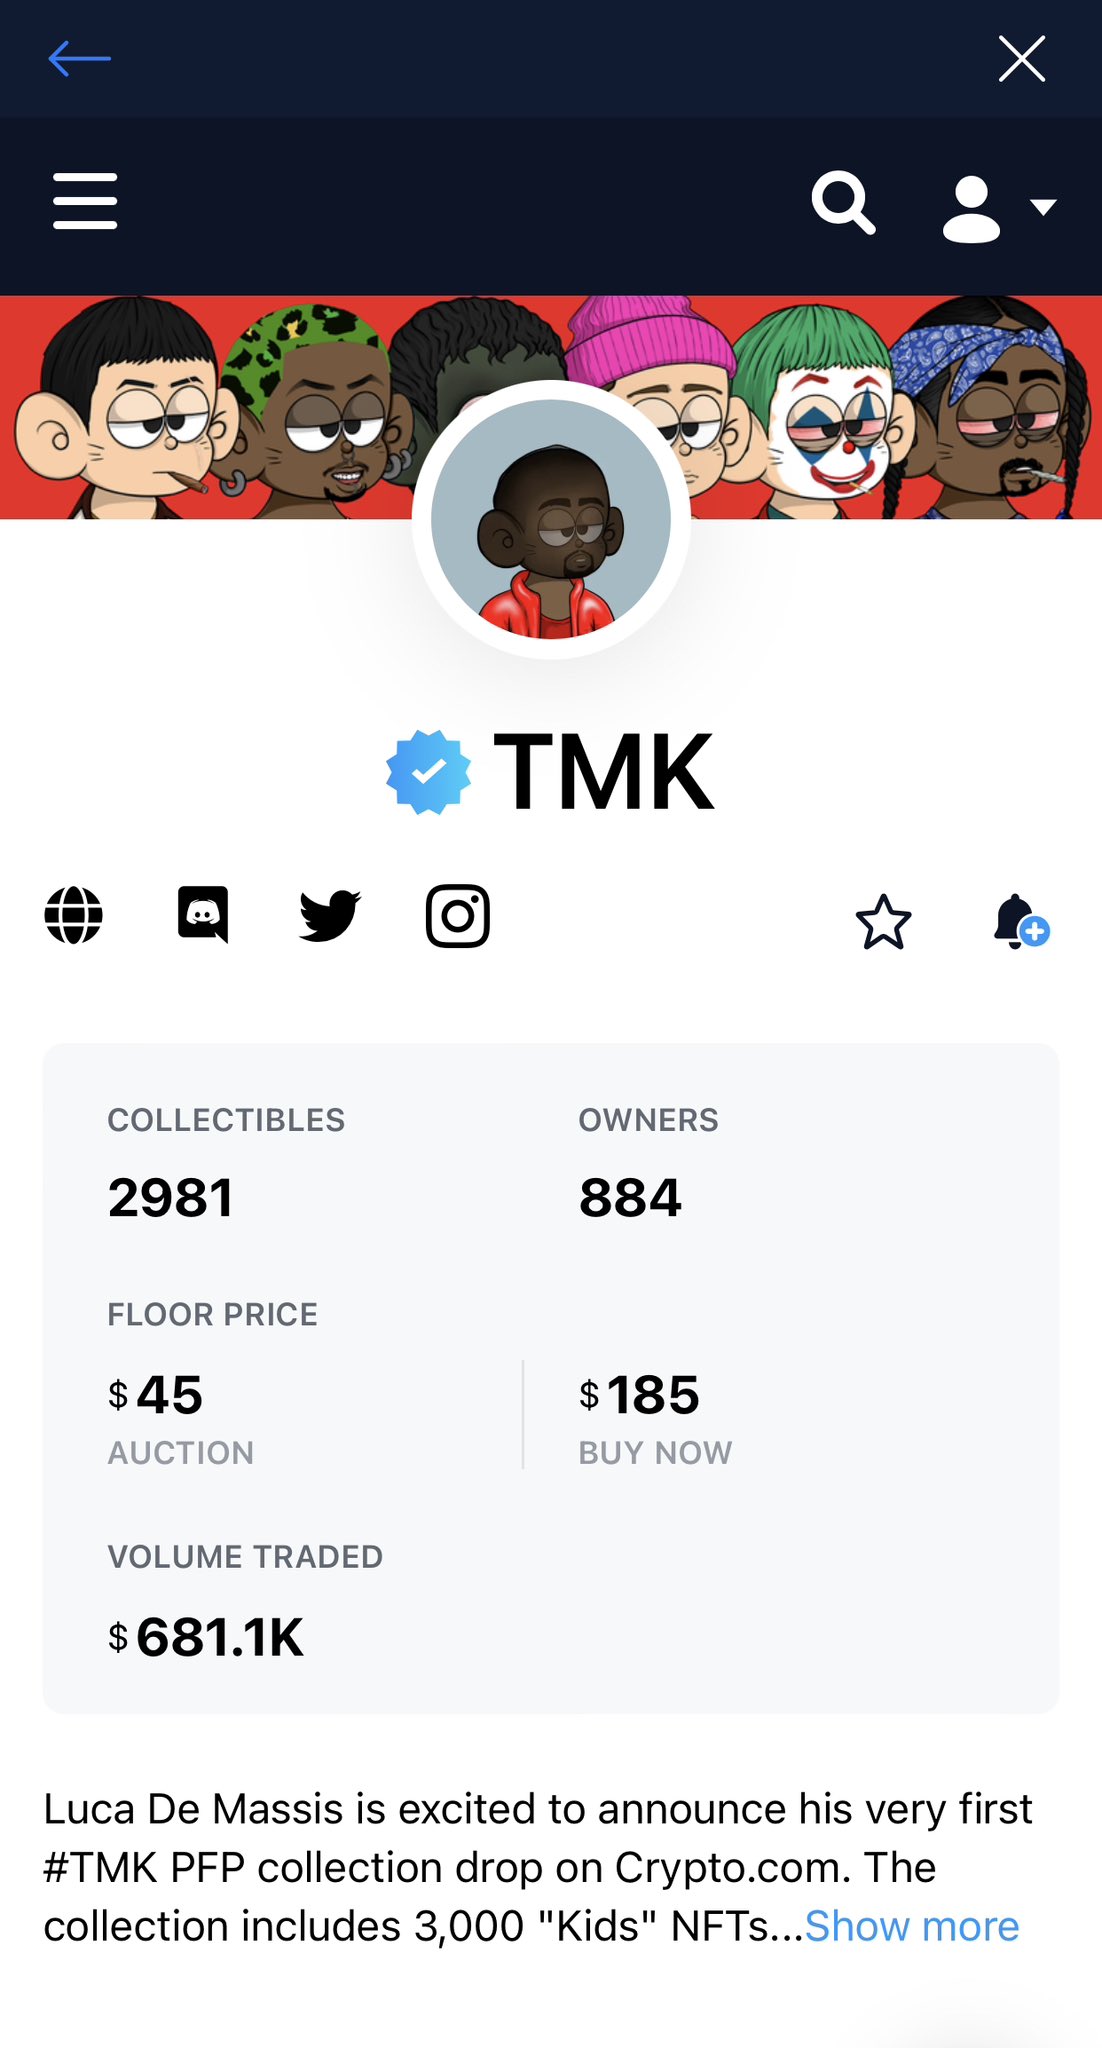Open the TMK Twitter profile
This screenshot has height=2048, width=1102.
coord(330,915)
